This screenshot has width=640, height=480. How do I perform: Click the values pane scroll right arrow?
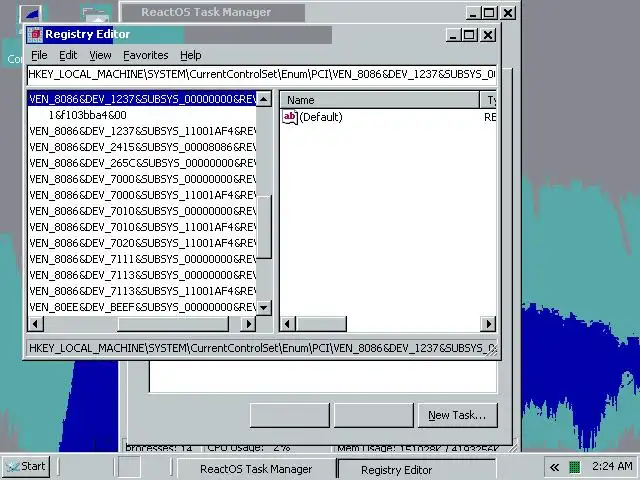(x=488, y=324)
